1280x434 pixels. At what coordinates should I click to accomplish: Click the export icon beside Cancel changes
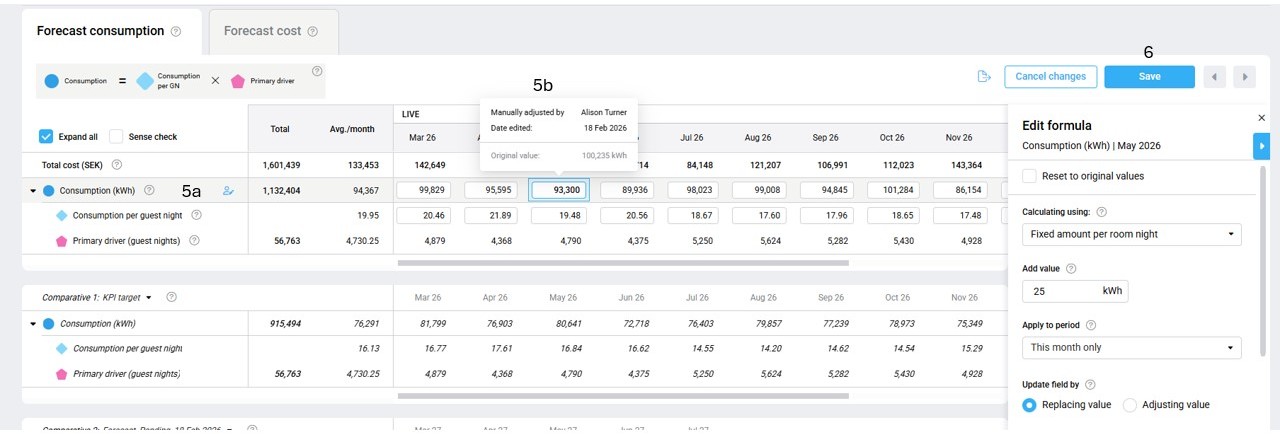[x=984, y=77]
